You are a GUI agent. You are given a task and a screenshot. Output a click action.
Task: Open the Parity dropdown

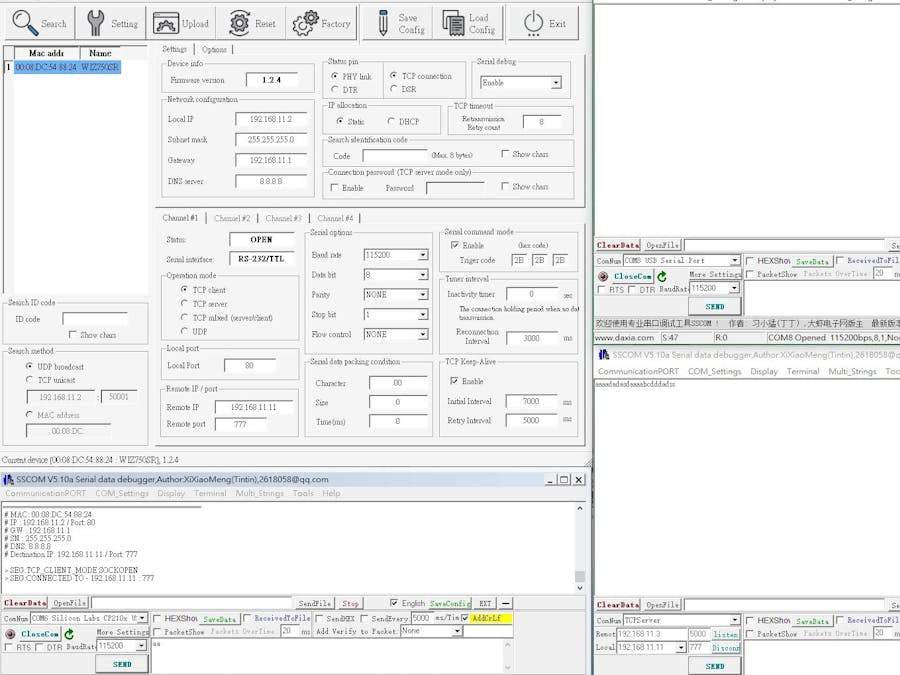click(x=422, y=295)
